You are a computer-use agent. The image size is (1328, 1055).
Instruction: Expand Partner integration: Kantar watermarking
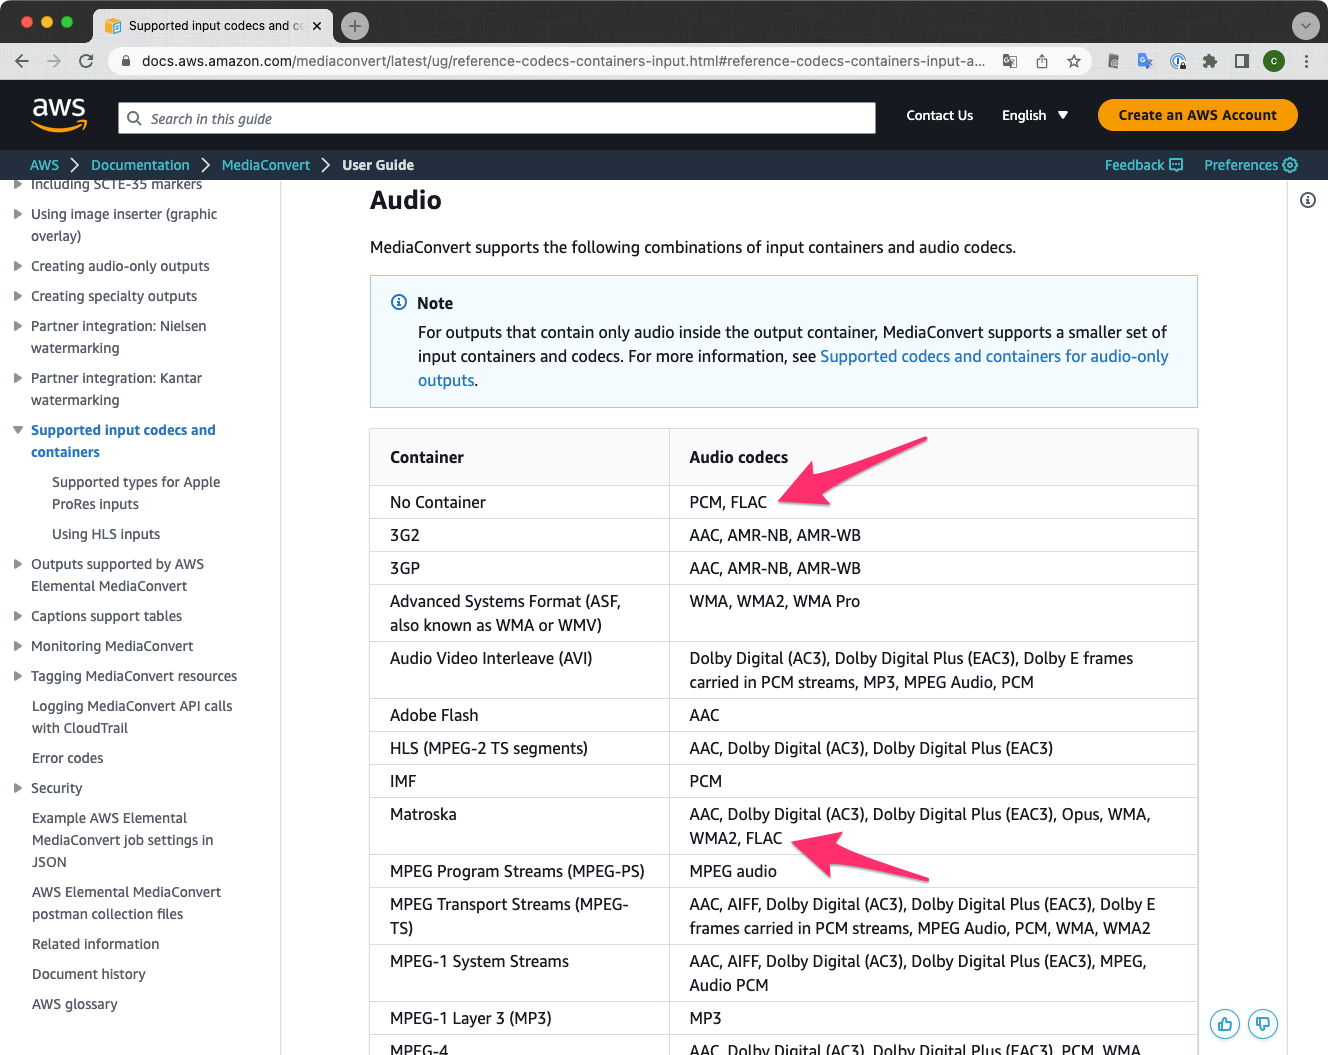(18, 378)
